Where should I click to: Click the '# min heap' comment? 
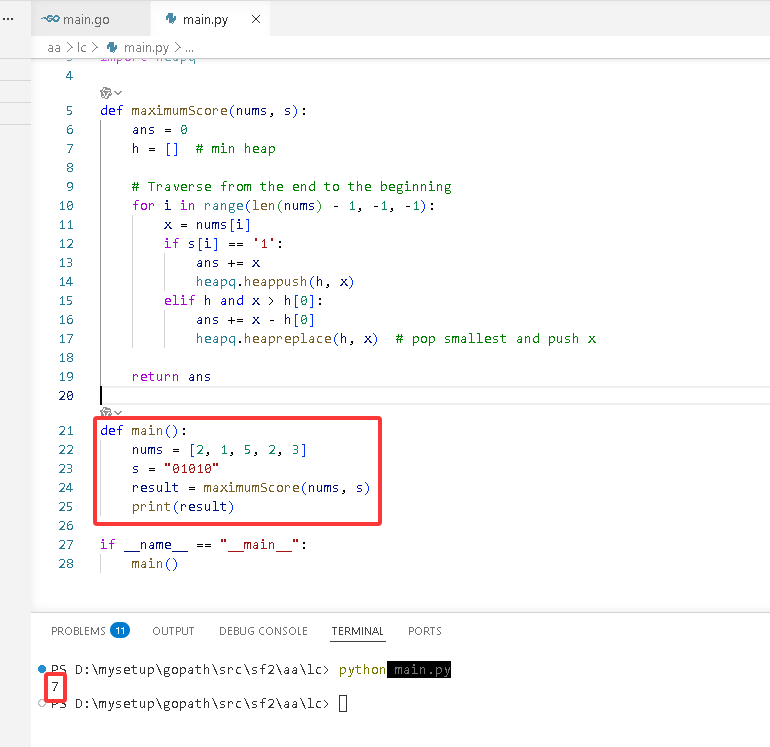coord(236,149)
